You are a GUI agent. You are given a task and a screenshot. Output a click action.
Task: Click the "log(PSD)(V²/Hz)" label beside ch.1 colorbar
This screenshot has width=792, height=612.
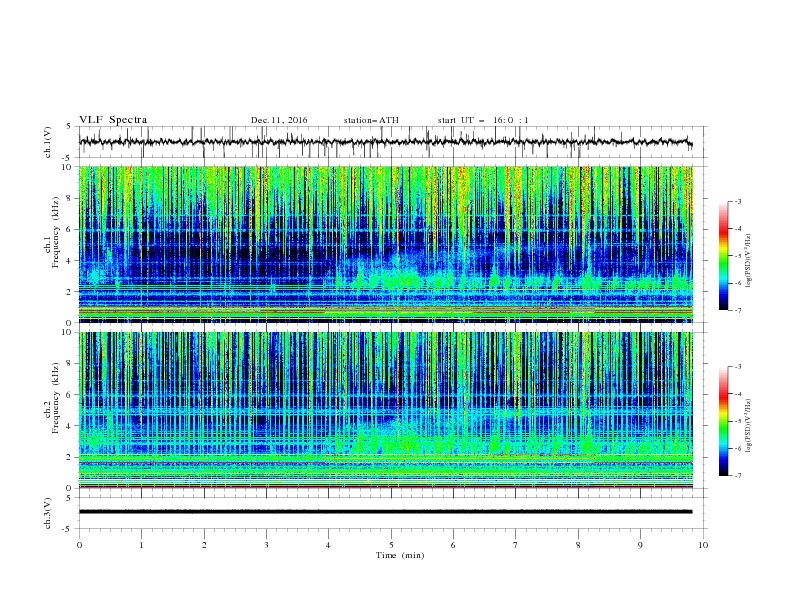748,261
